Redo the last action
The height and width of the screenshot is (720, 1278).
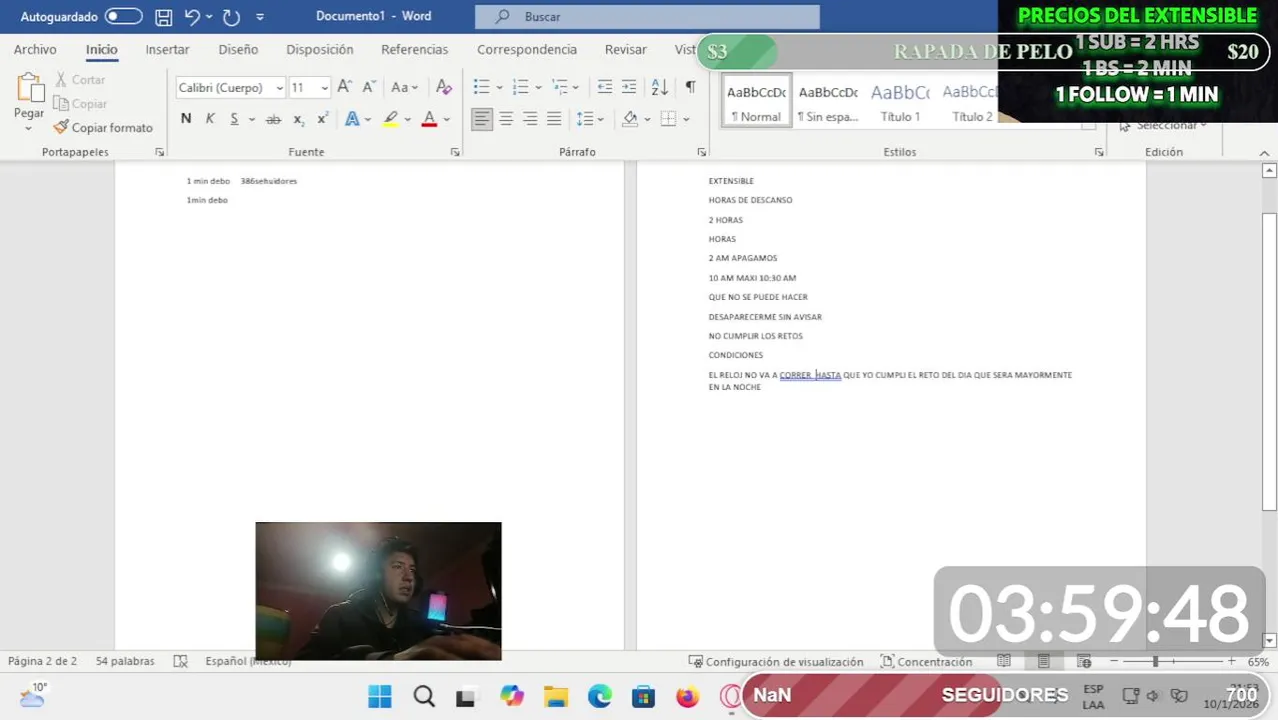click(x=231, y=17)
